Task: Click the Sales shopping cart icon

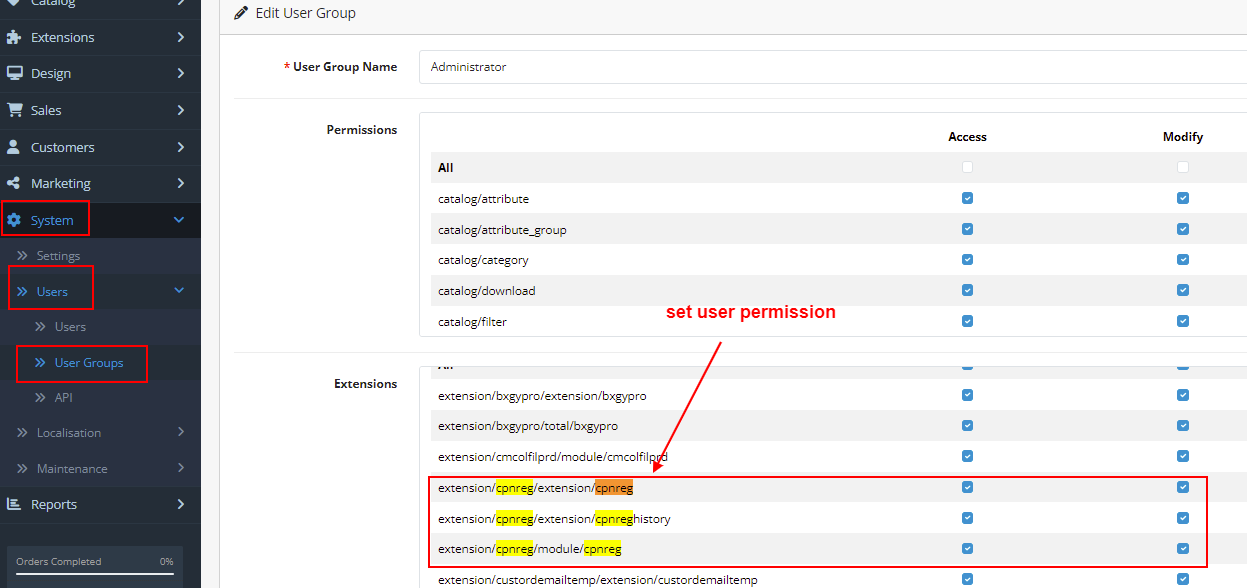Action: pyautogui.click(x=14, y=110)
